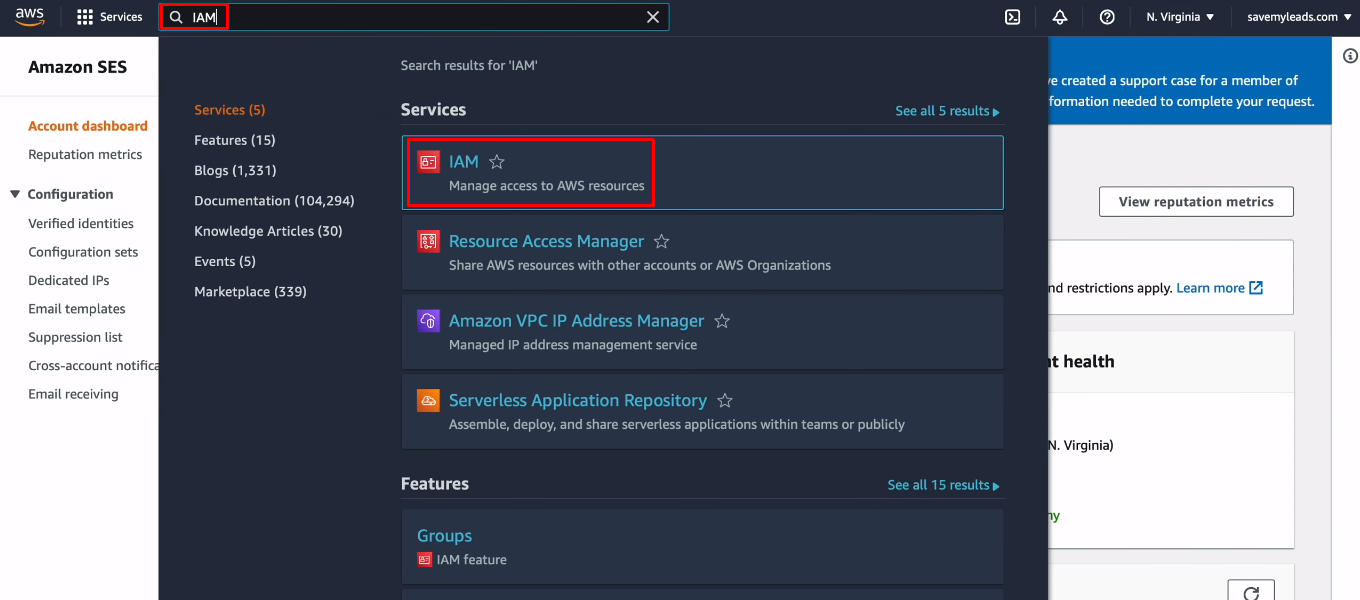Open the help question mark icon
Screen dimensions: 1360x600
pos(1107,17)
